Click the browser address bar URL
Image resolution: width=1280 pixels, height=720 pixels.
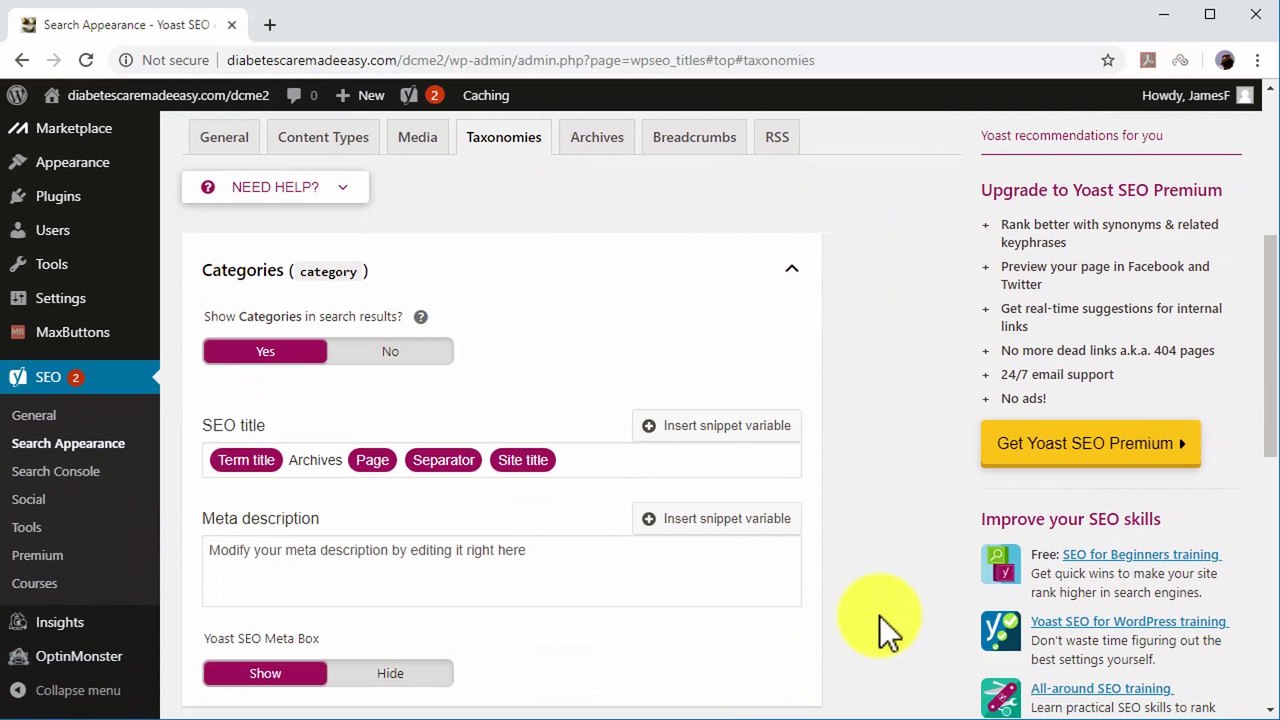[521, 60]
